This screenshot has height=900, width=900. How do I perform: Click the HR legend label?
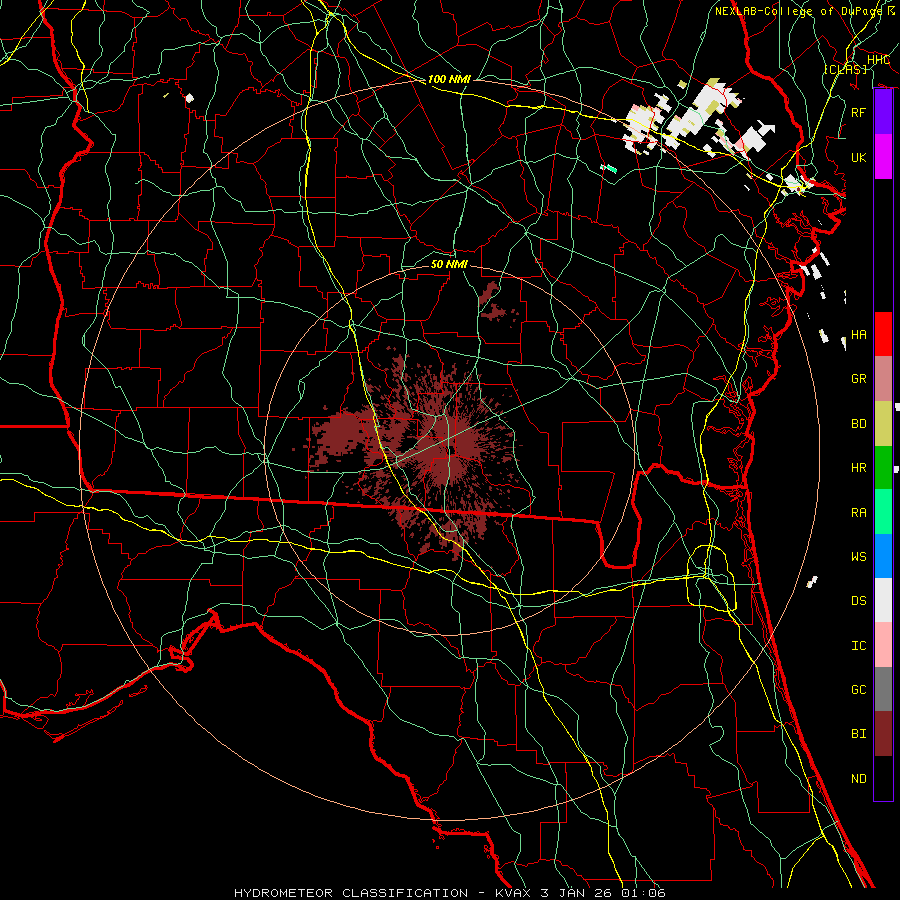(x=858, y=468)
